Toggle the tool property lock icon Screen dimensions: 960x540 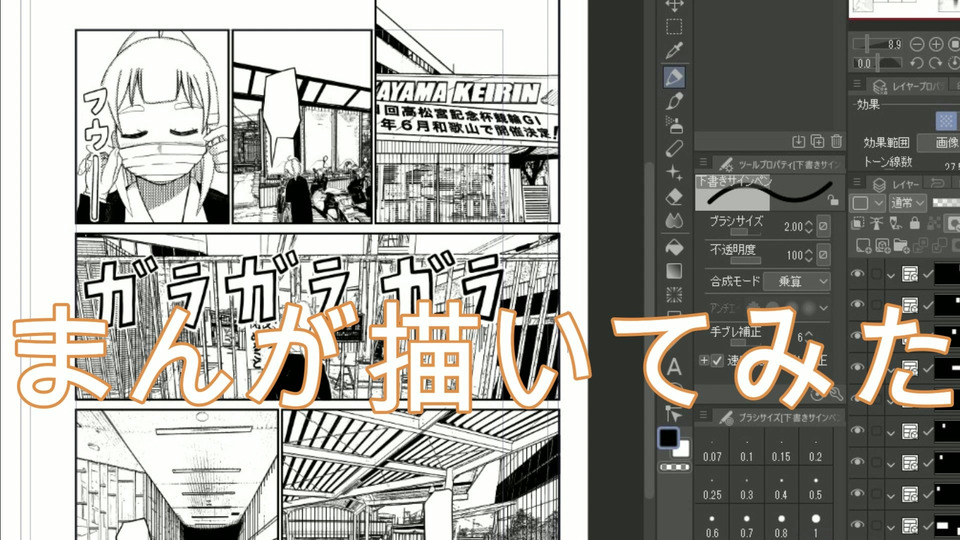(833, 200)
